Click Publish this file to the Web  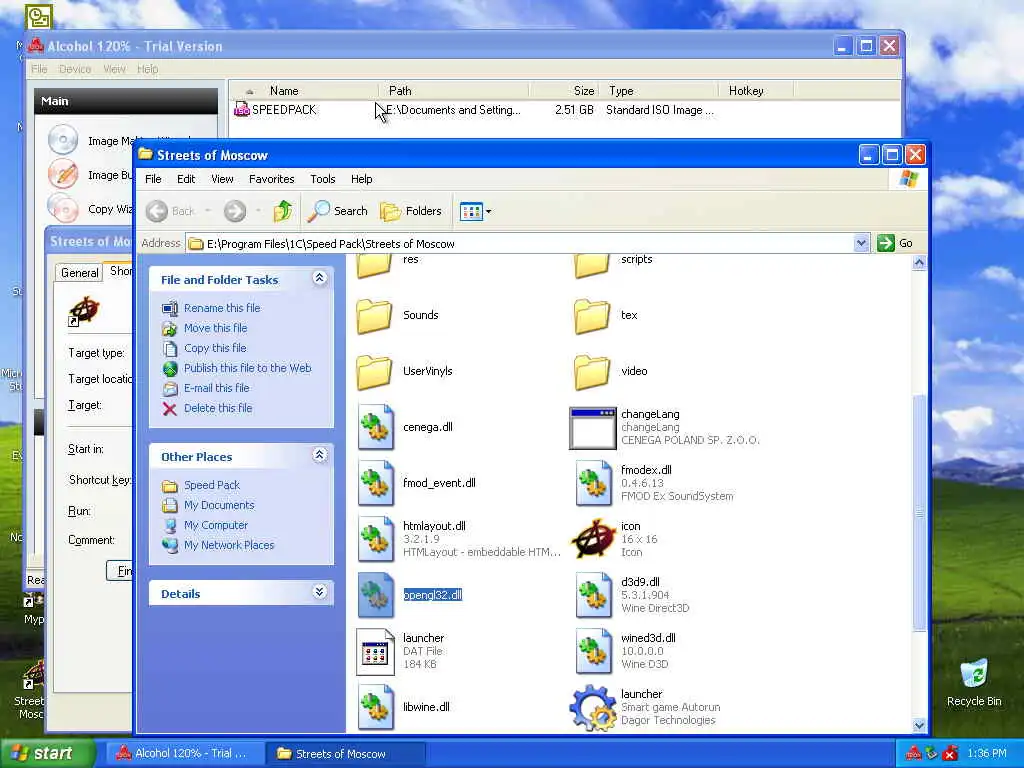[248, 368]
